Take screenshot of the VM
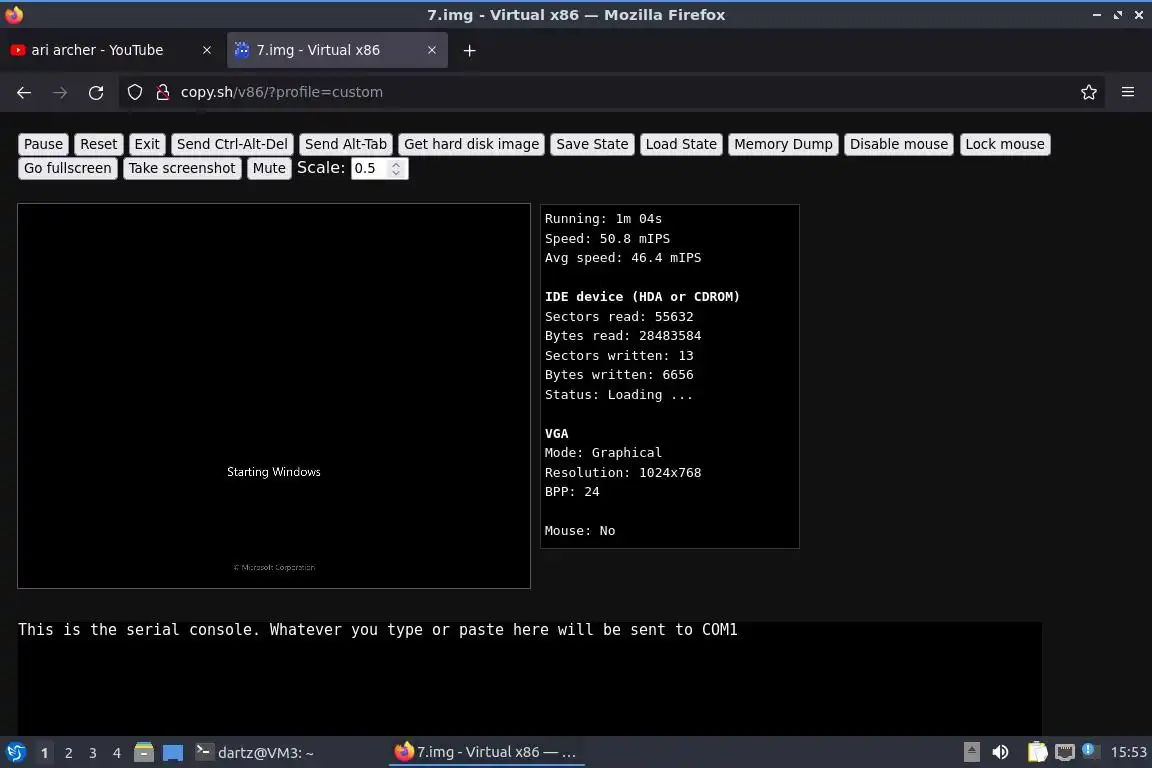 tap(182, 168)
